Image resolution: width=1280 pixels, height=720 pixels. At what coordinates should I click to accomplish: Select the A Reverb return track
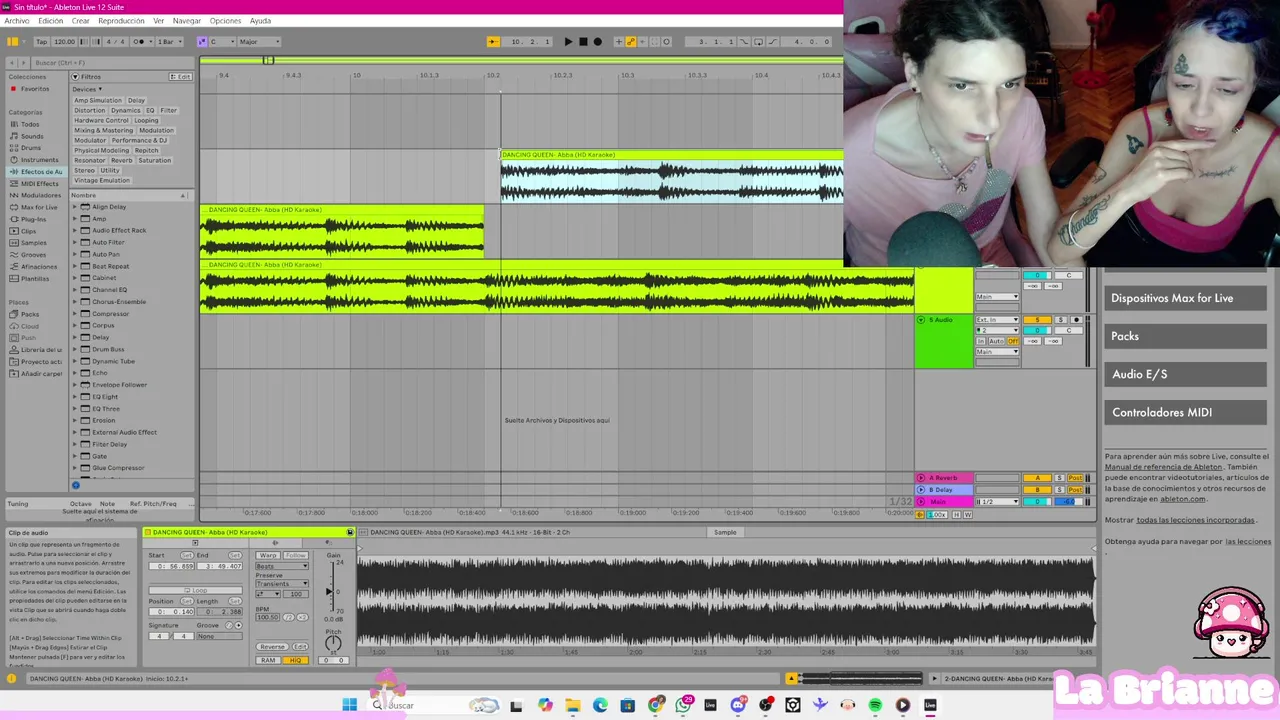(x=943, y=478)
